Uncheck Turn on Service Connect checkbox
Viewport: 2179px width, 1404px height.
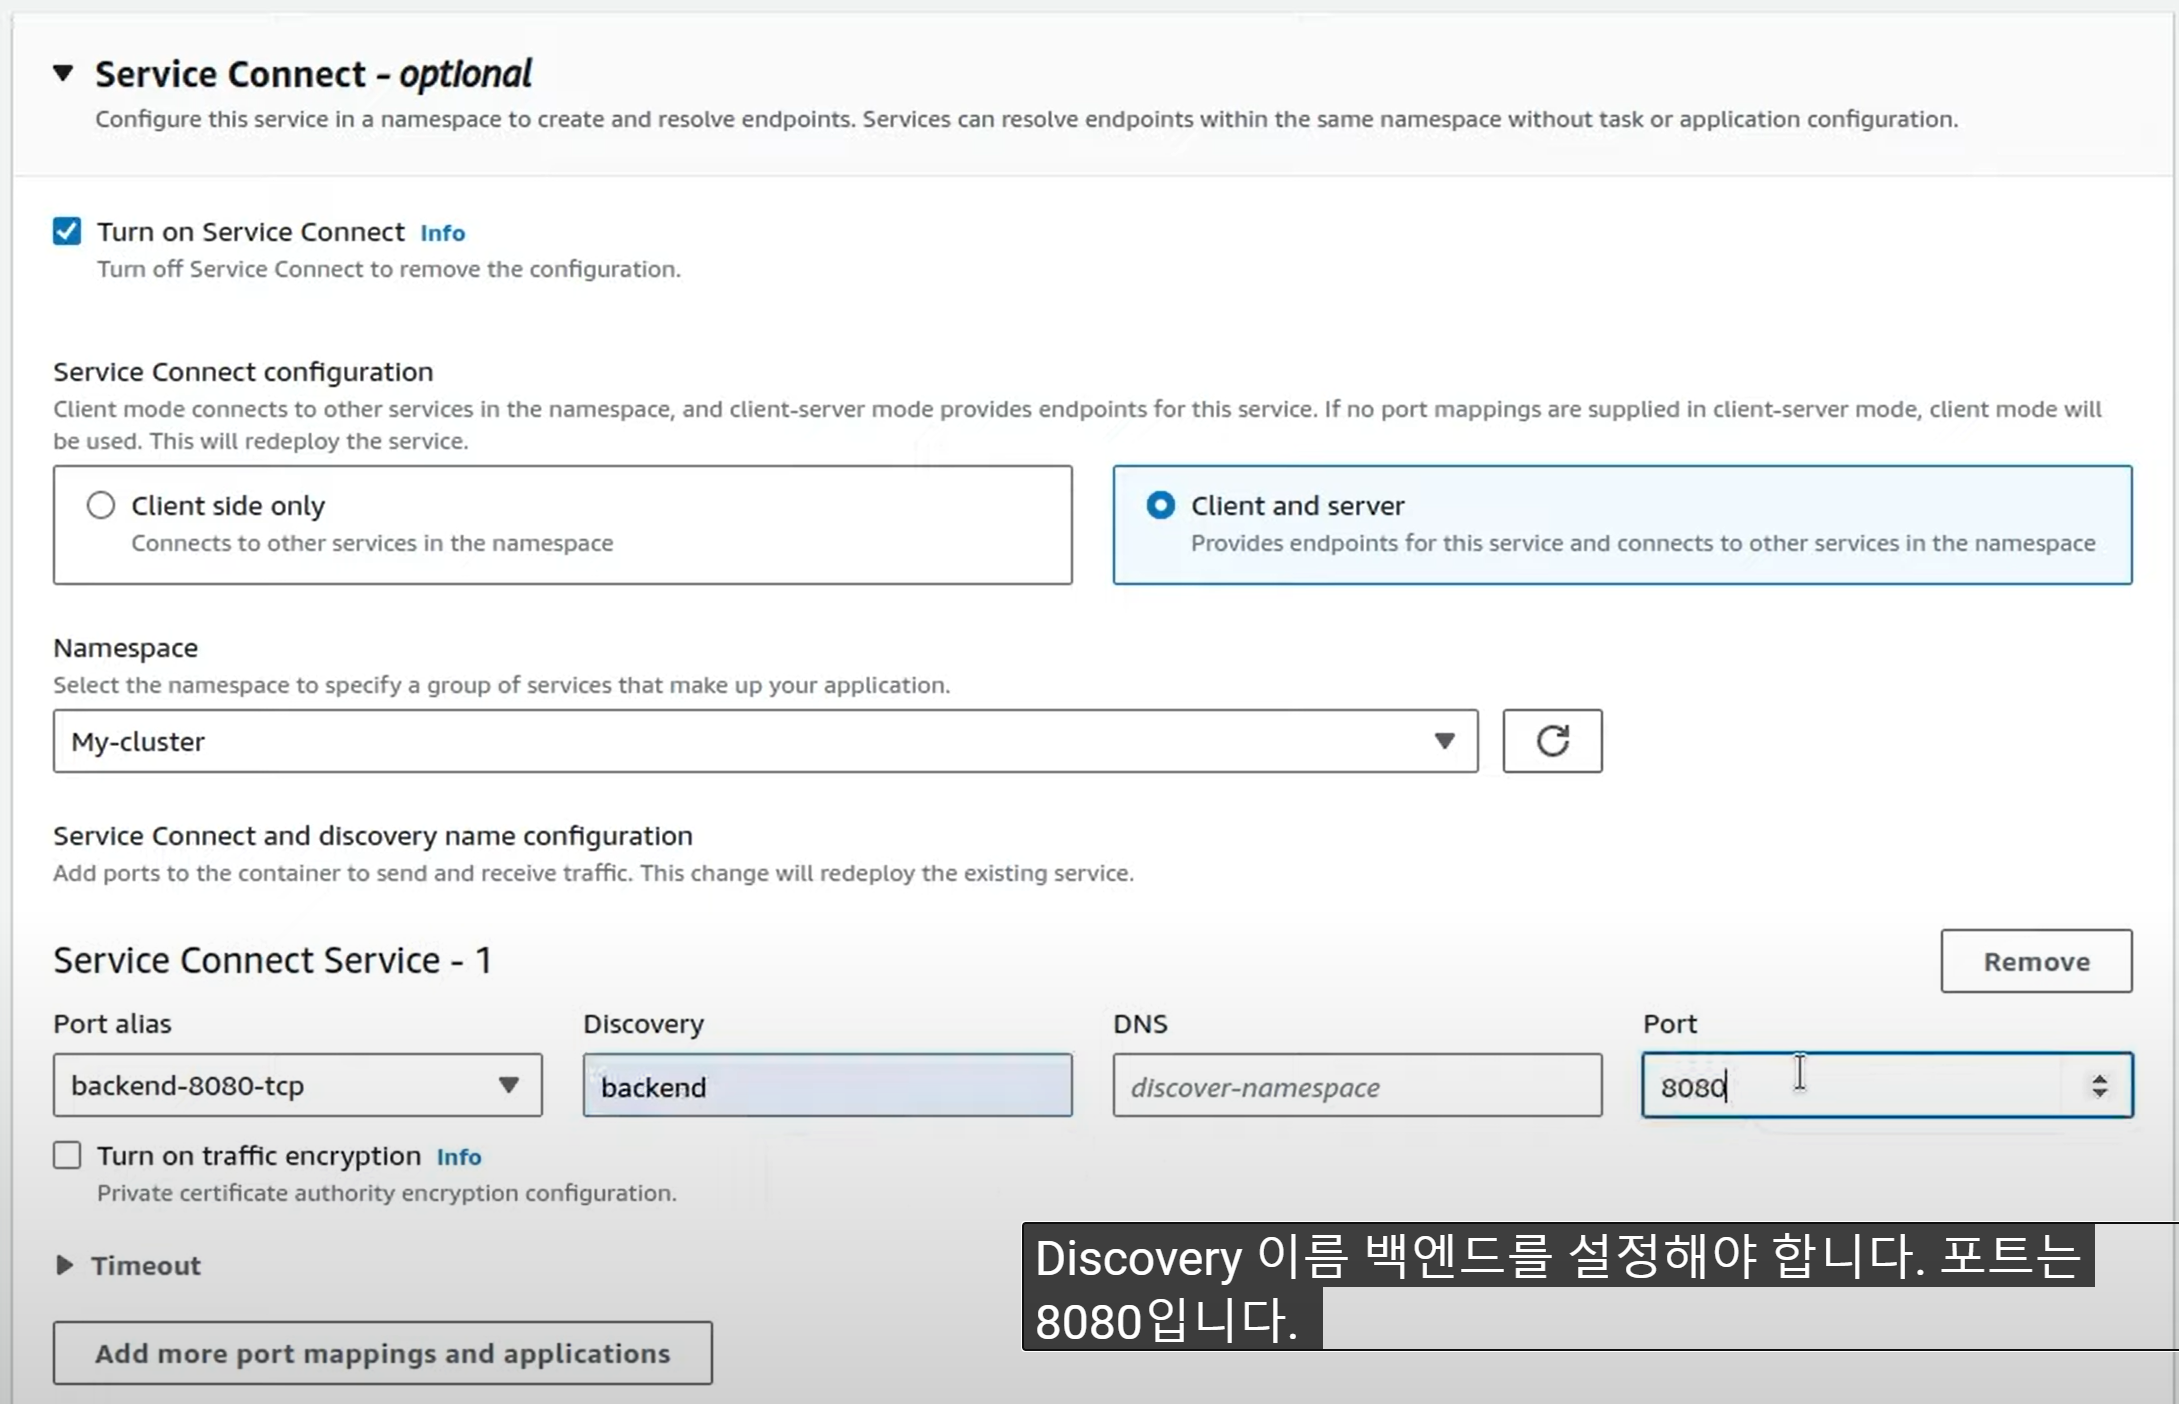click(67, 231)
